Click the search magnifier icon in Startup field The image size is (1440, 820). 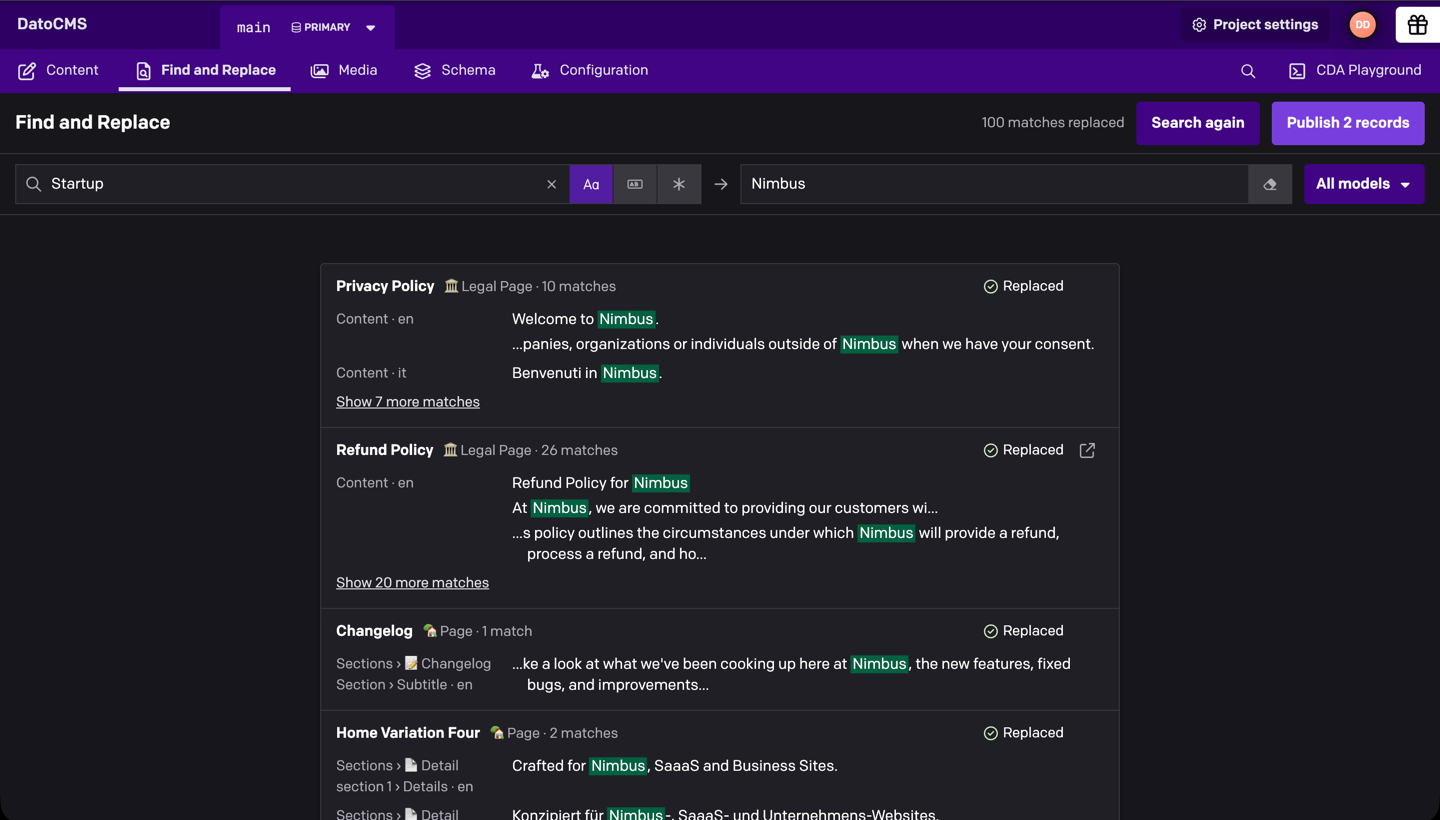coord(33,184)
